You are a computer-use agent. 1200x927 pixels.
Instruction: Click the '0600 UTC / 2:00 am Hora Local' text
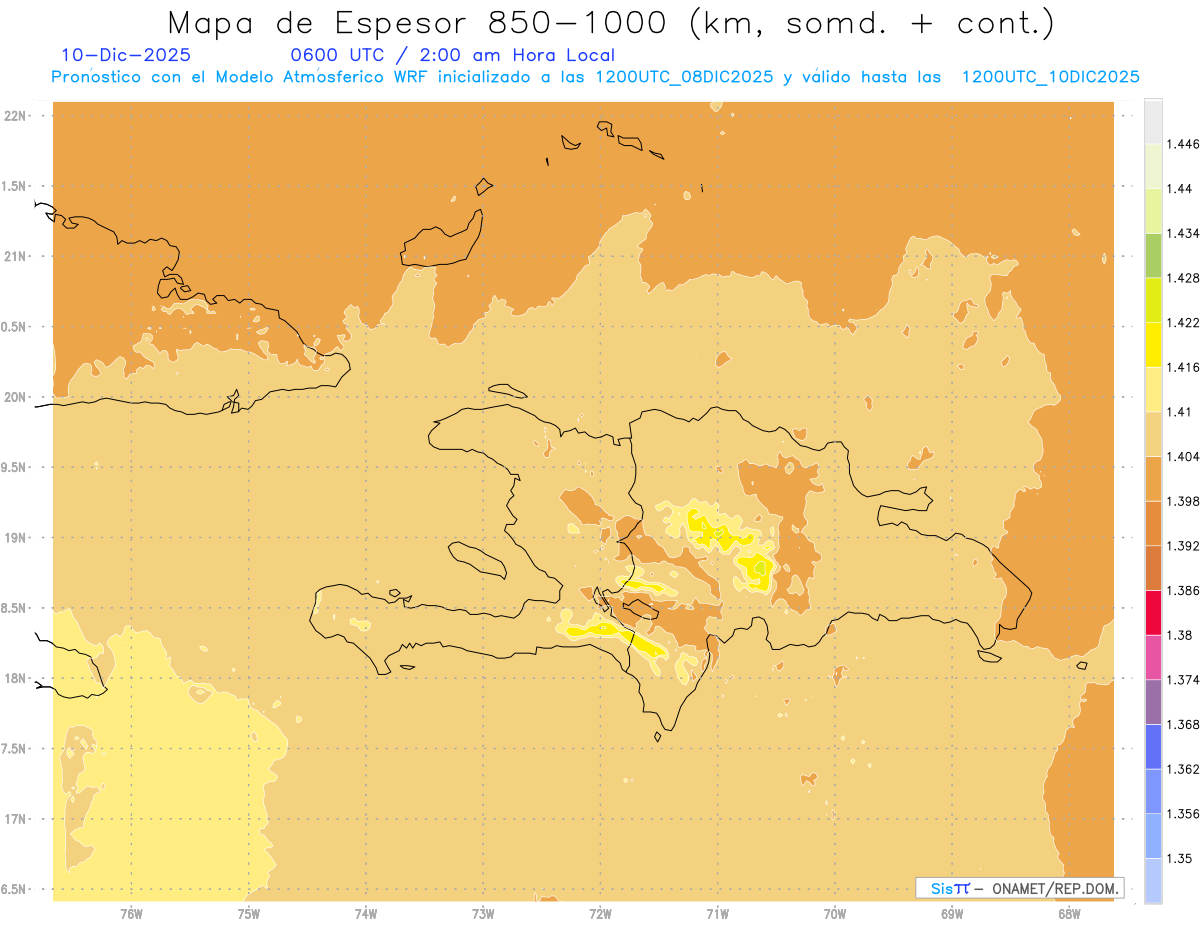[x=452, y=56]
